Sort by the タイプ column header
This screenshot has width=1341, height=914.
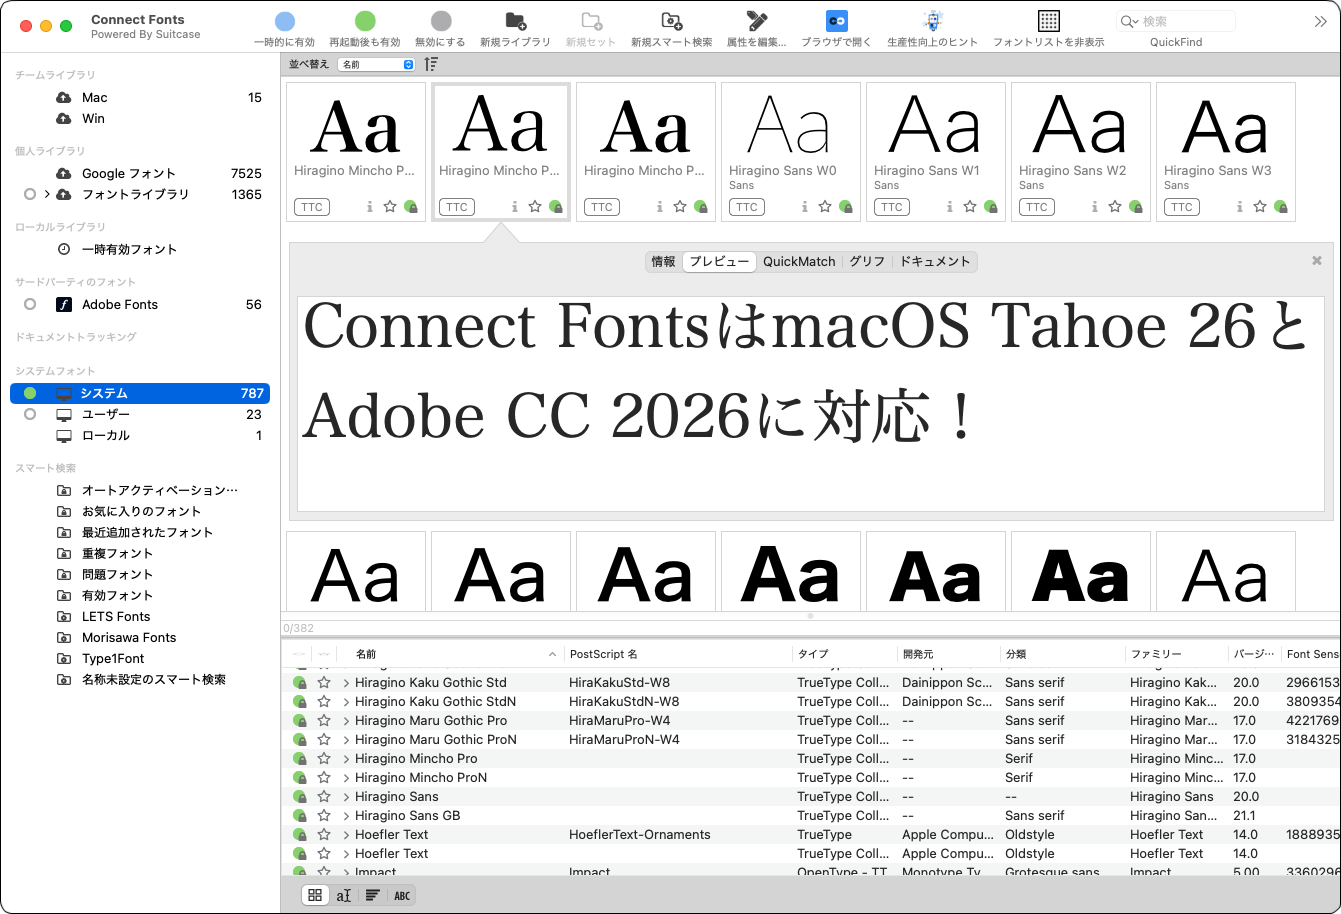tap(843, 654)
